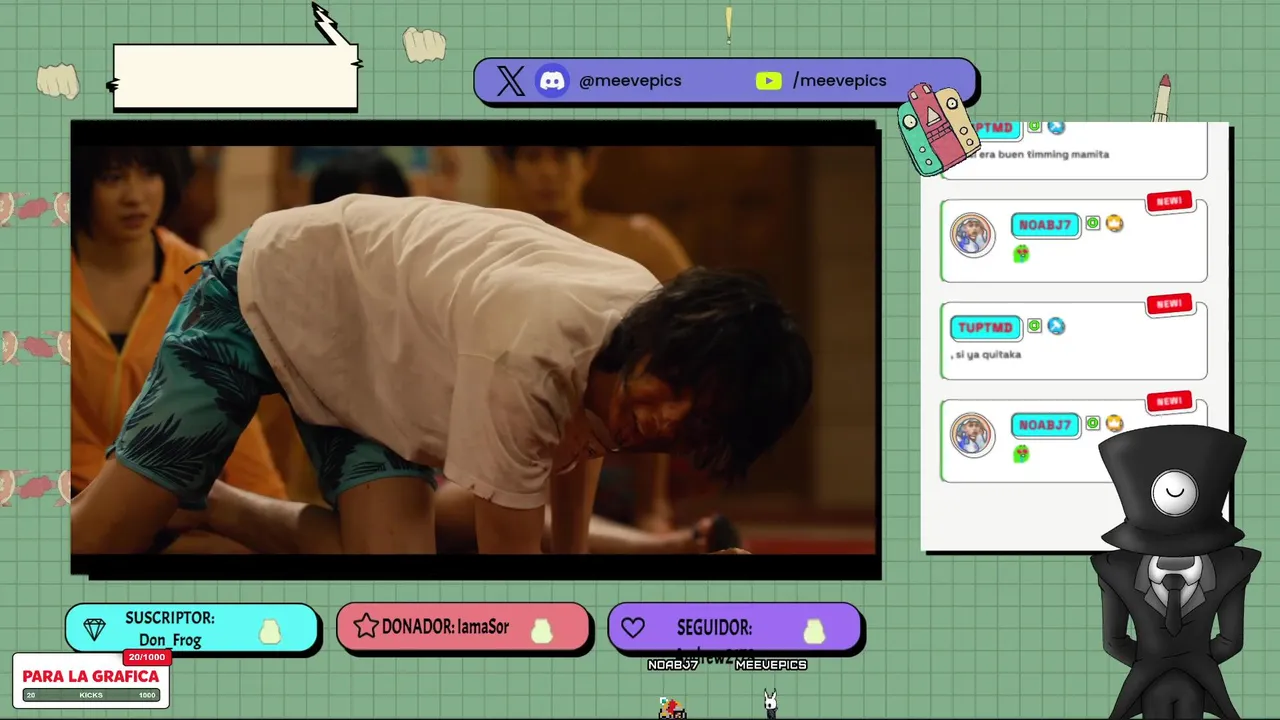Click the KICKS goal progress bar
The width and height of the screenshot is (1280, 720).
[x=91, y=695]
